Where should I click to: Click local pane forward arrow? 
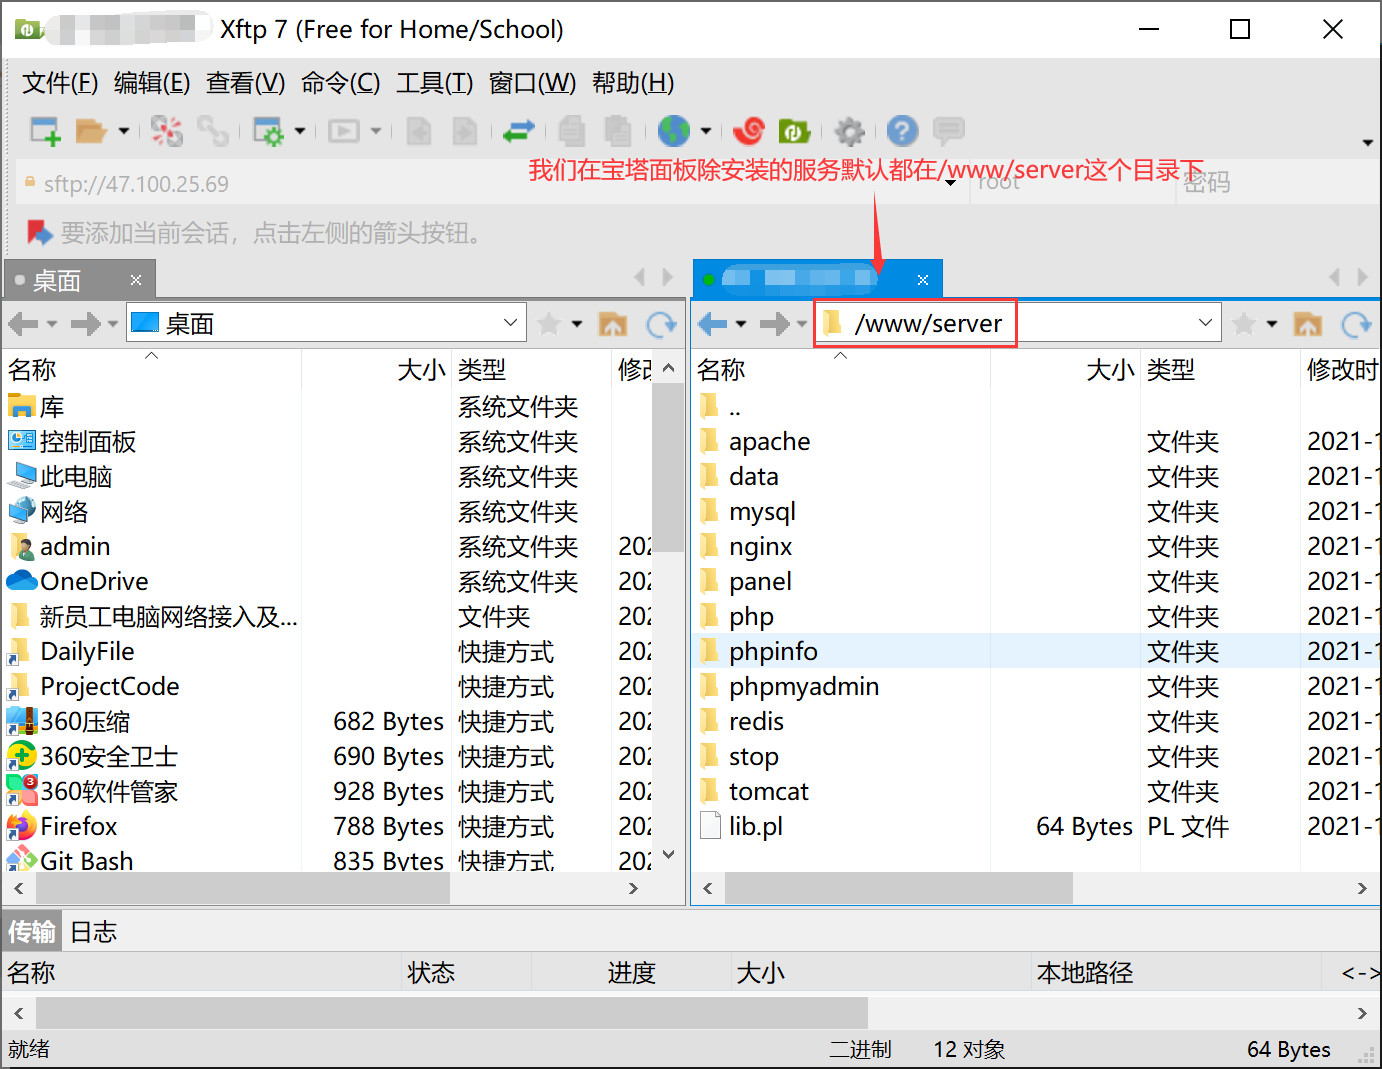pyautogui.click(x=86, y=323)
